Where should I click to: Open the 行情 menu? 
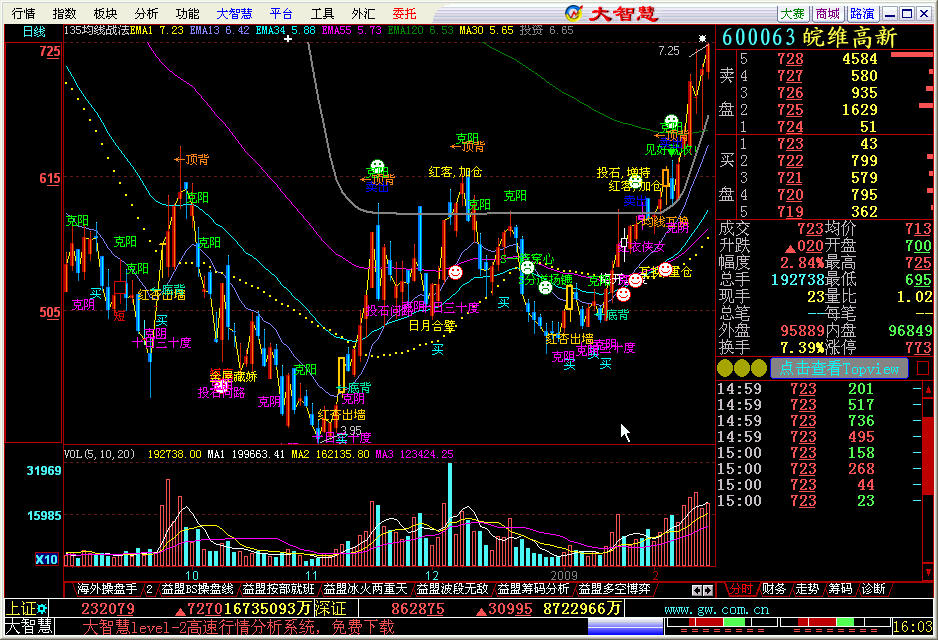click(23, 13)
